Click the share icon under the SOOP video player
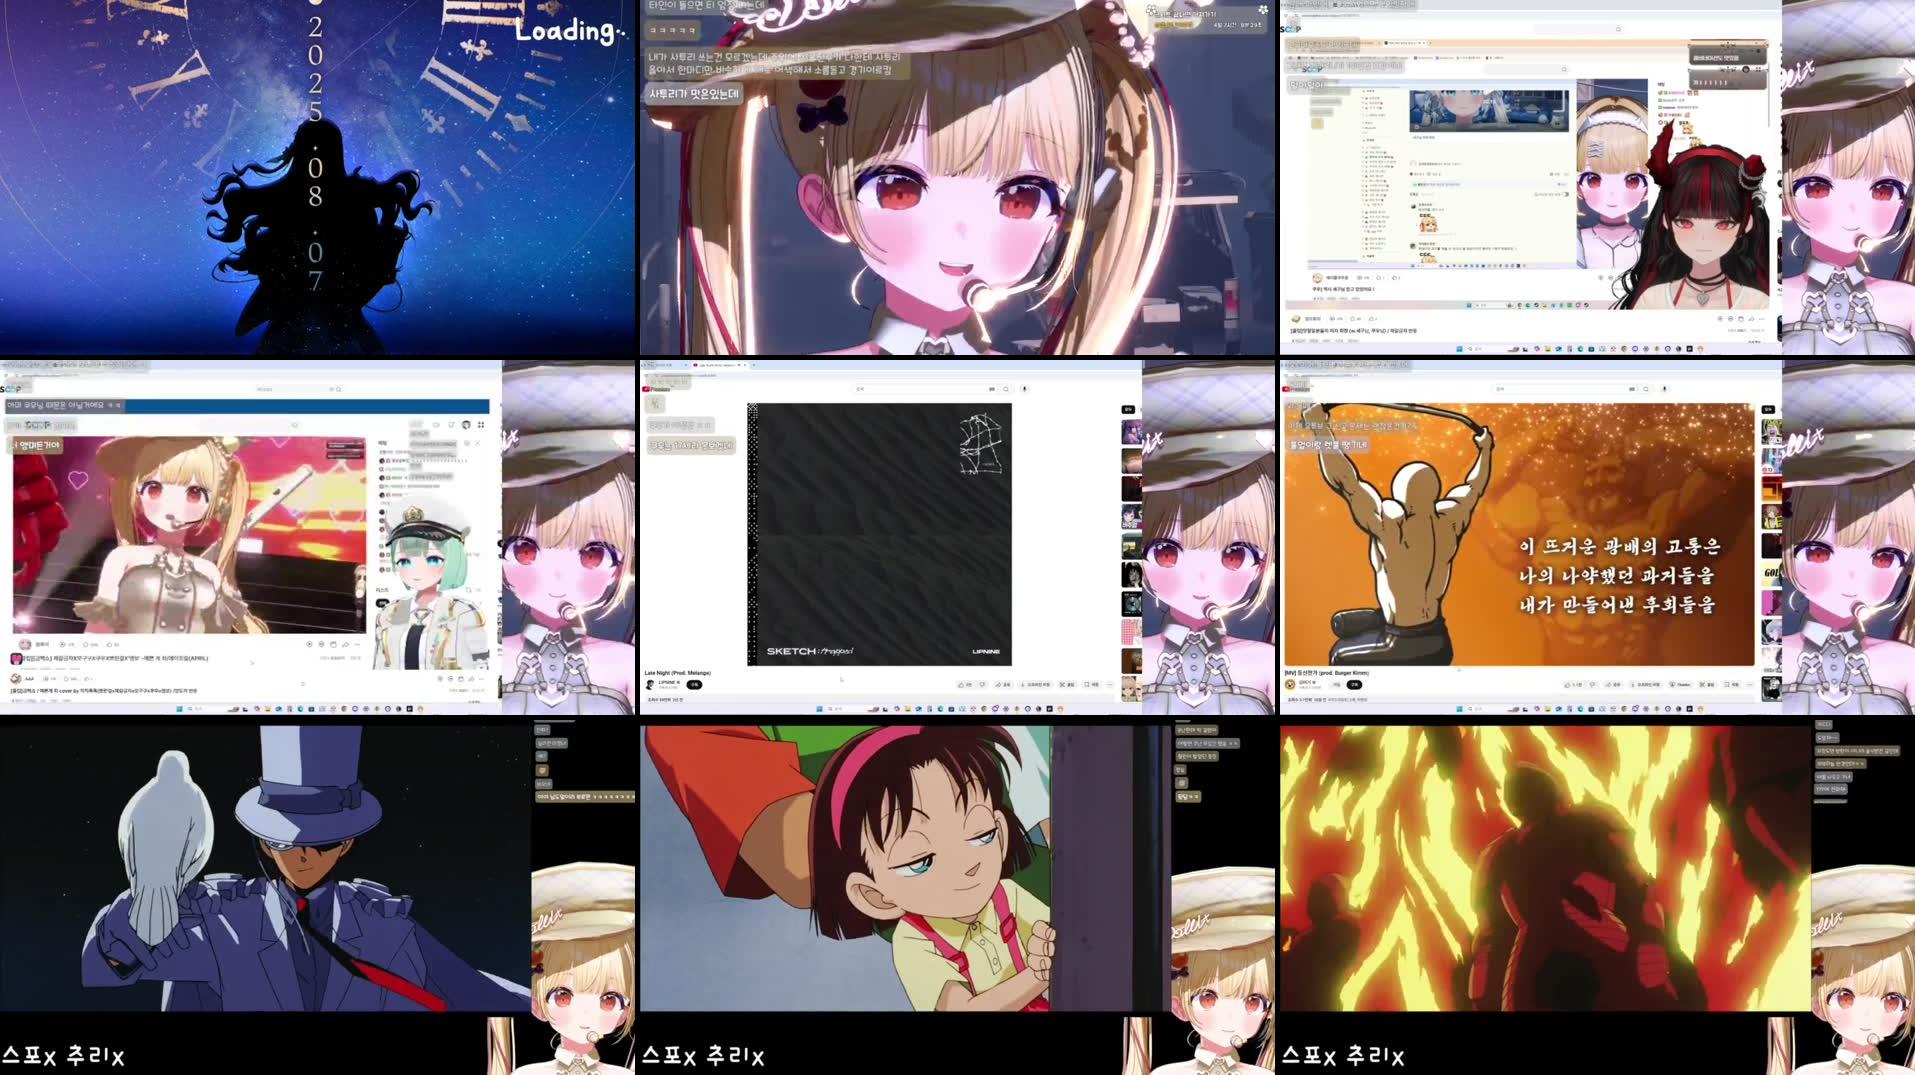The width and height of the screenshot is (1915, 1075). (x=345, y=644)
